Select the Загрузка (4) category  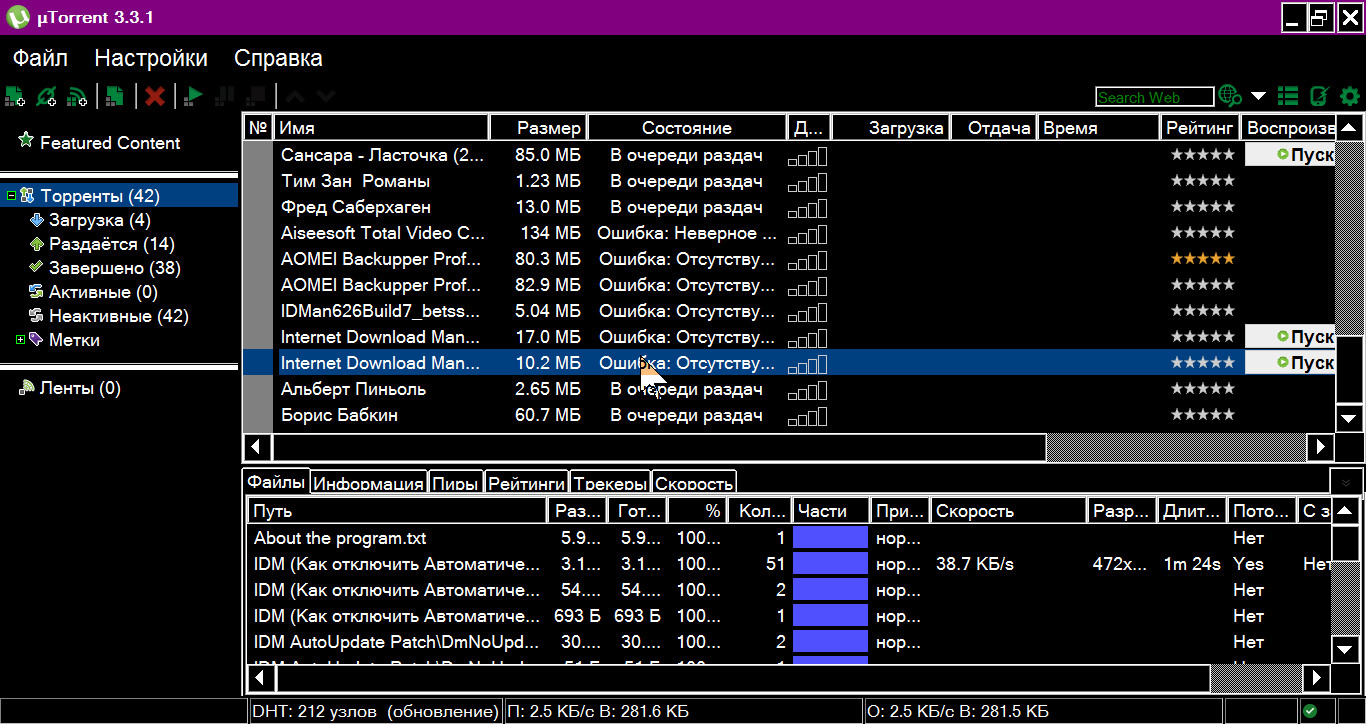98,220
